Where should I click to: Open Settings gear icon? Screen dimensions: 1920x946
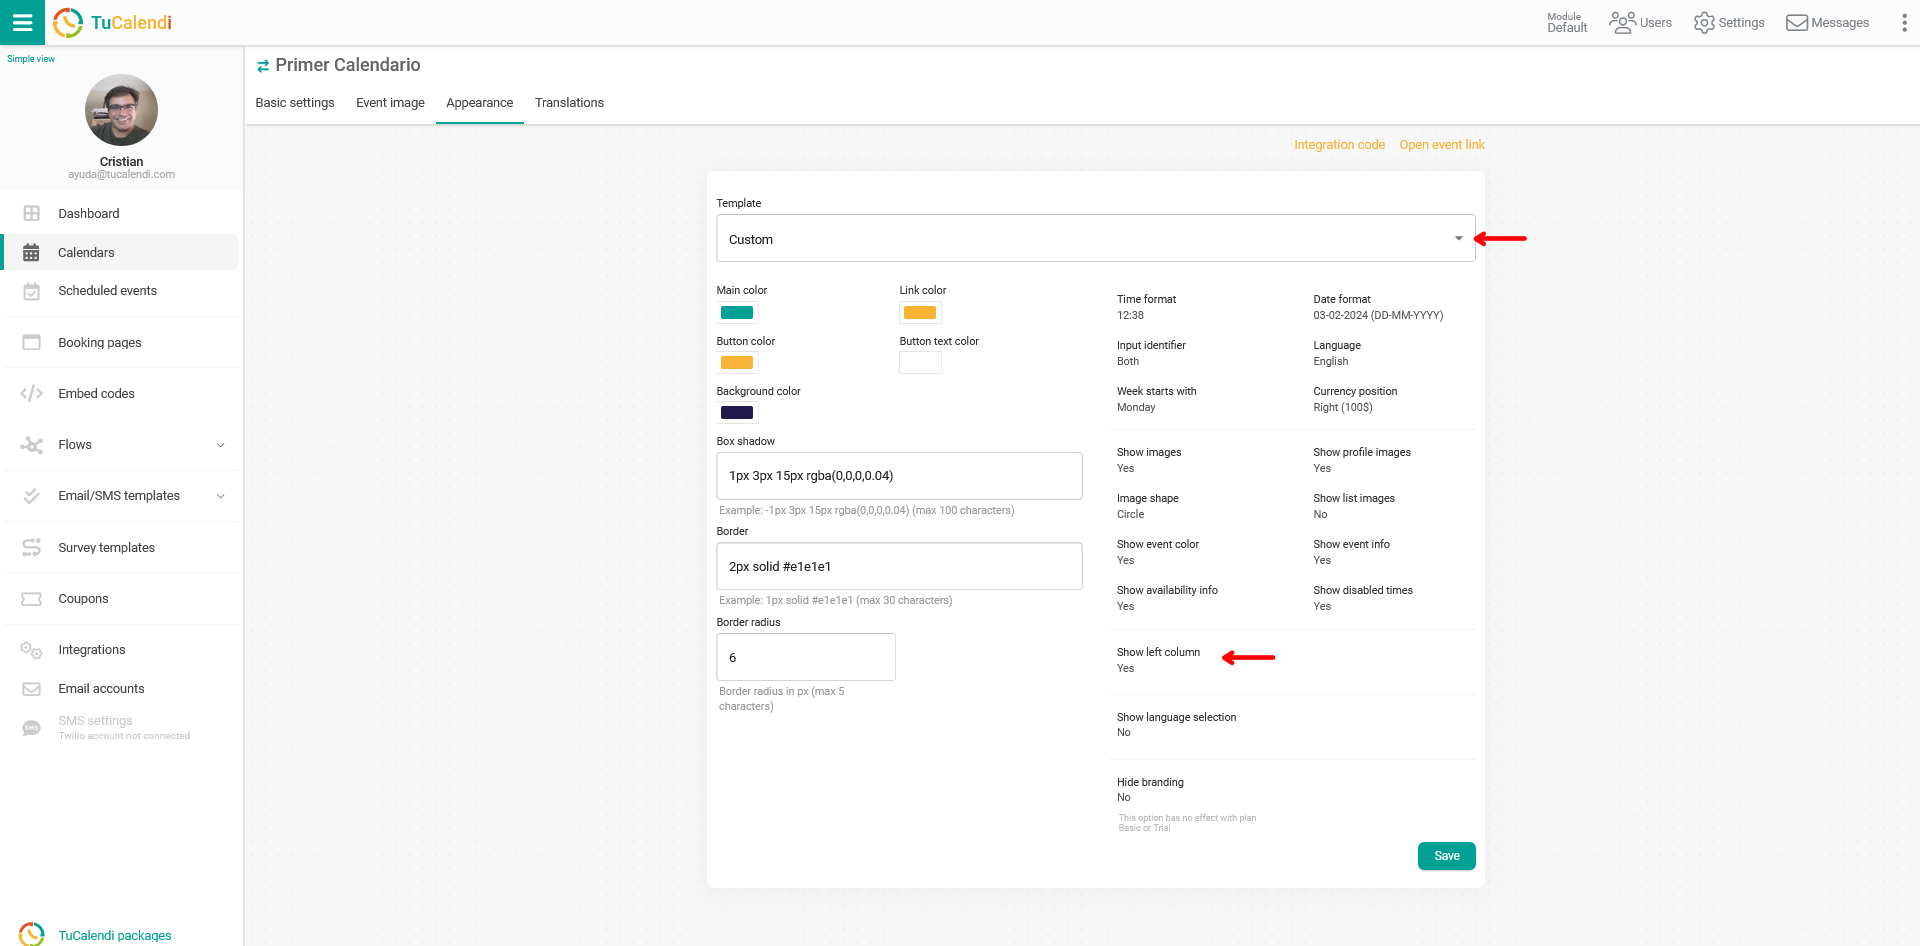tap(1704, 22)
